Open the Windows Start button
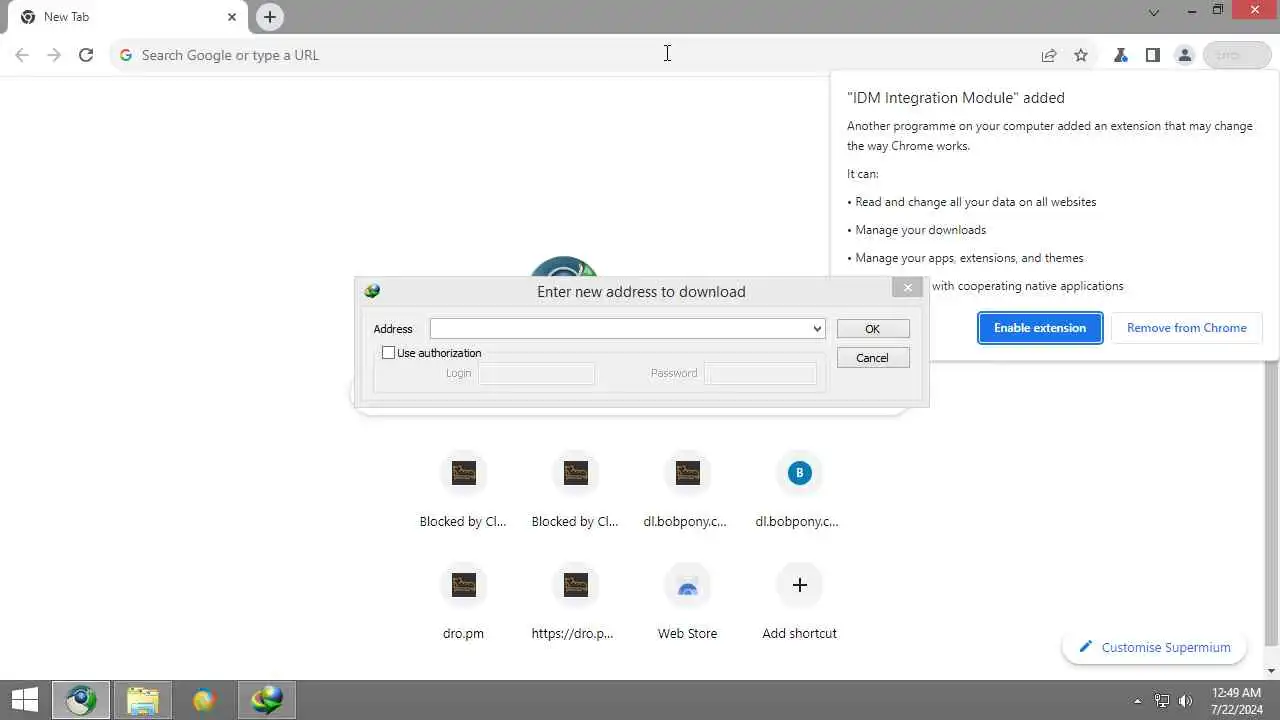Screen dimensions: 1280x720 (x=25, y=700)
